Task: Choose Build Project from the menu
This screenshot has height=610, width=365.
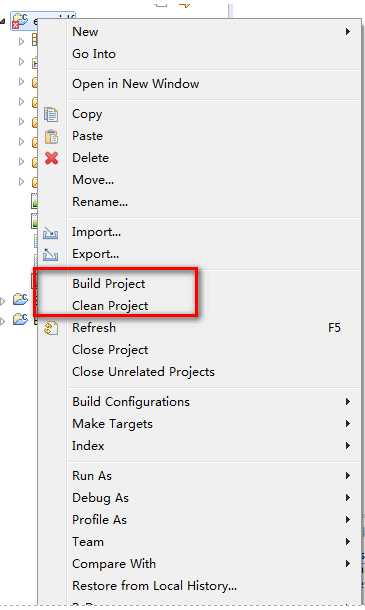Action: click(x=109, y=284)
